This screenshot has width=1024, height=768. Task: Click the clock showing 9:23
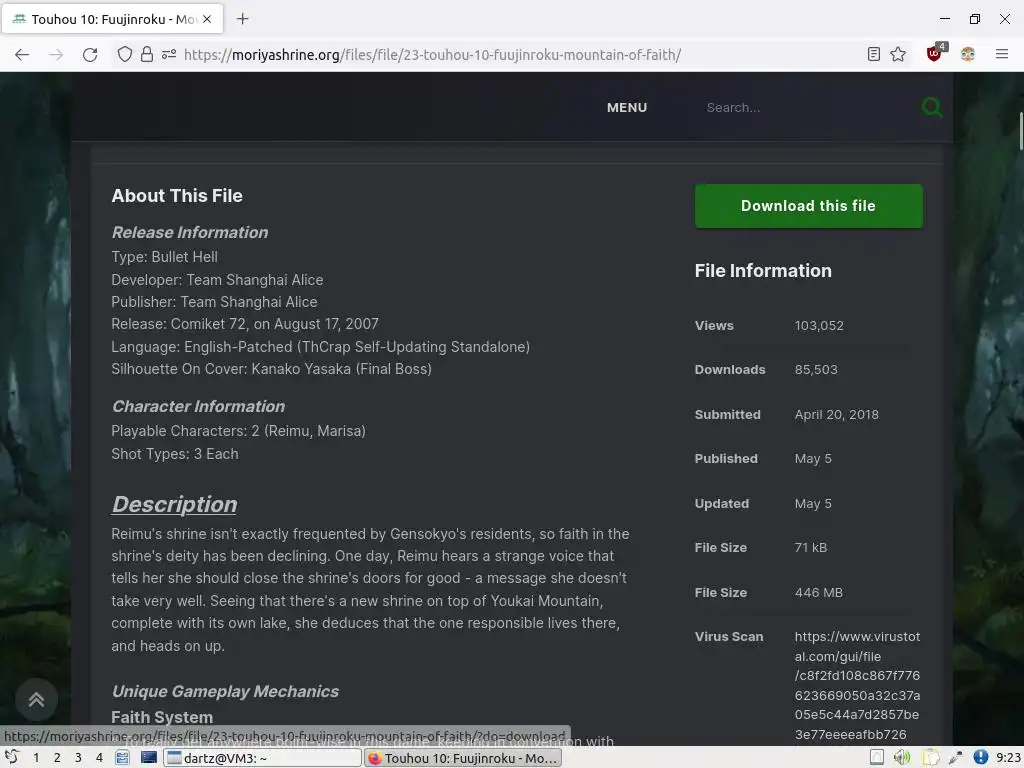[1008, 758]
